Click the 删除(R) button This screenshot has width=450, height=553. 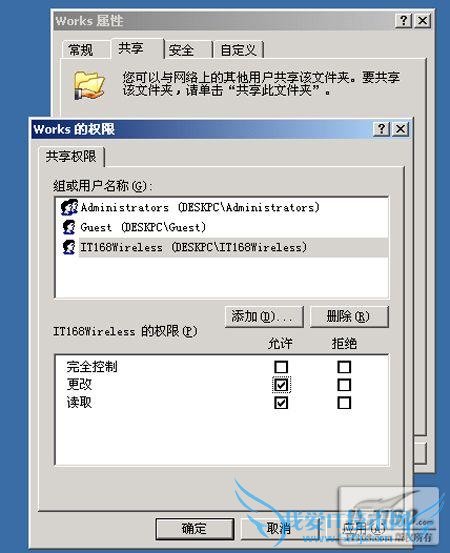349,316
